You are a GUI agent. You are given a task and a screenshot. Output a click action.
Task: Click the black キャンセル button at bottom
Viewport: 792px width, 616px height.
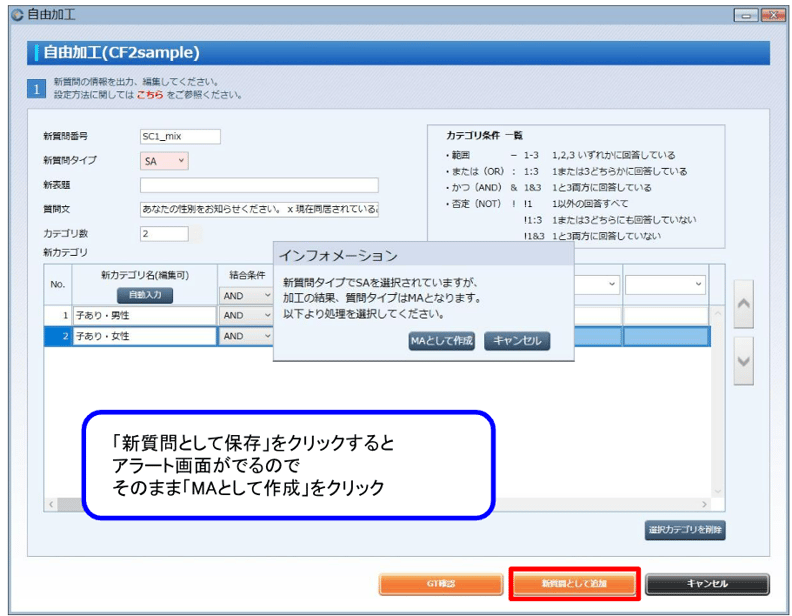707,584
